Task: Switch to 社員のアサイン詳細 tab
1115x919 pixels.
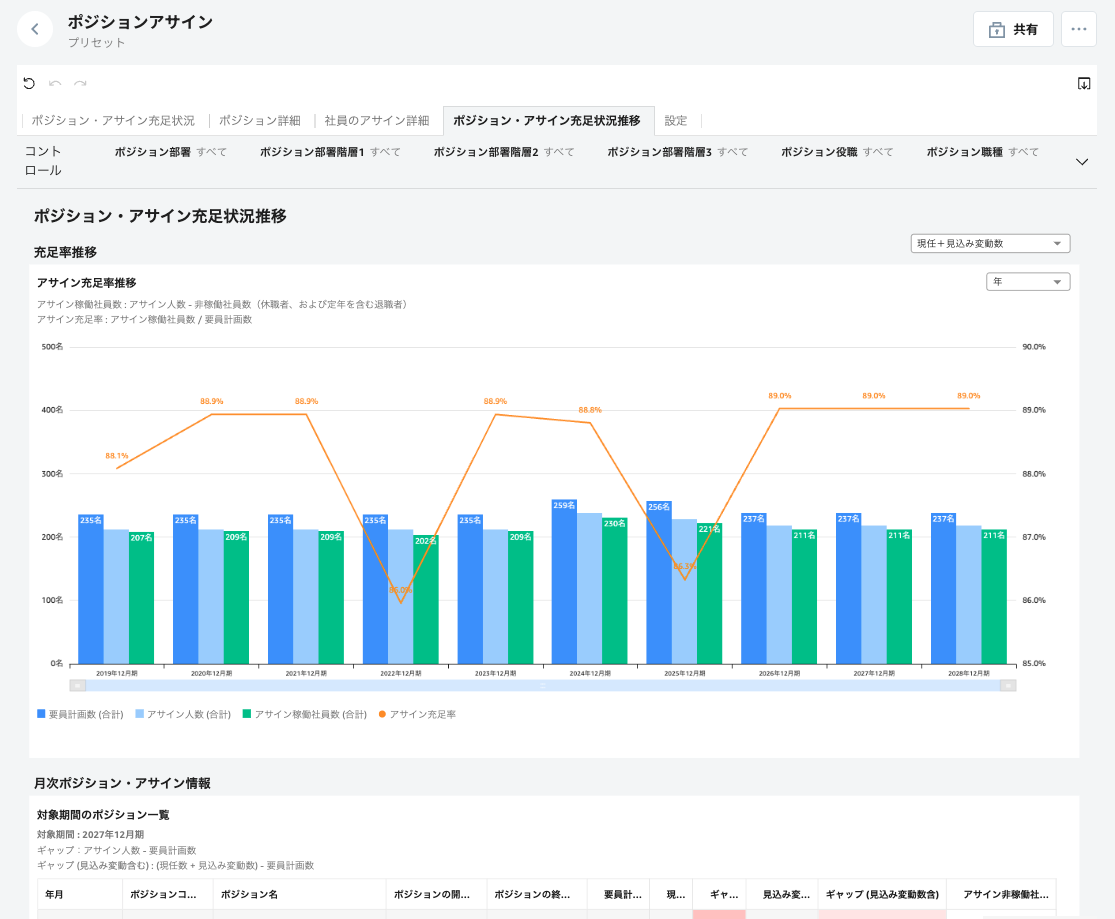Action: (376, 121)
